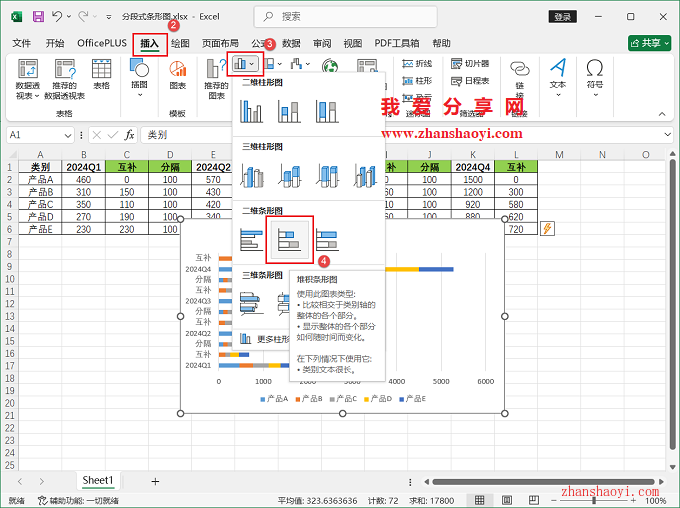Insert a table using the 表格 icon
Image resolution: width=680 pixels, height=508 pixels.
(x=101, y=75)
